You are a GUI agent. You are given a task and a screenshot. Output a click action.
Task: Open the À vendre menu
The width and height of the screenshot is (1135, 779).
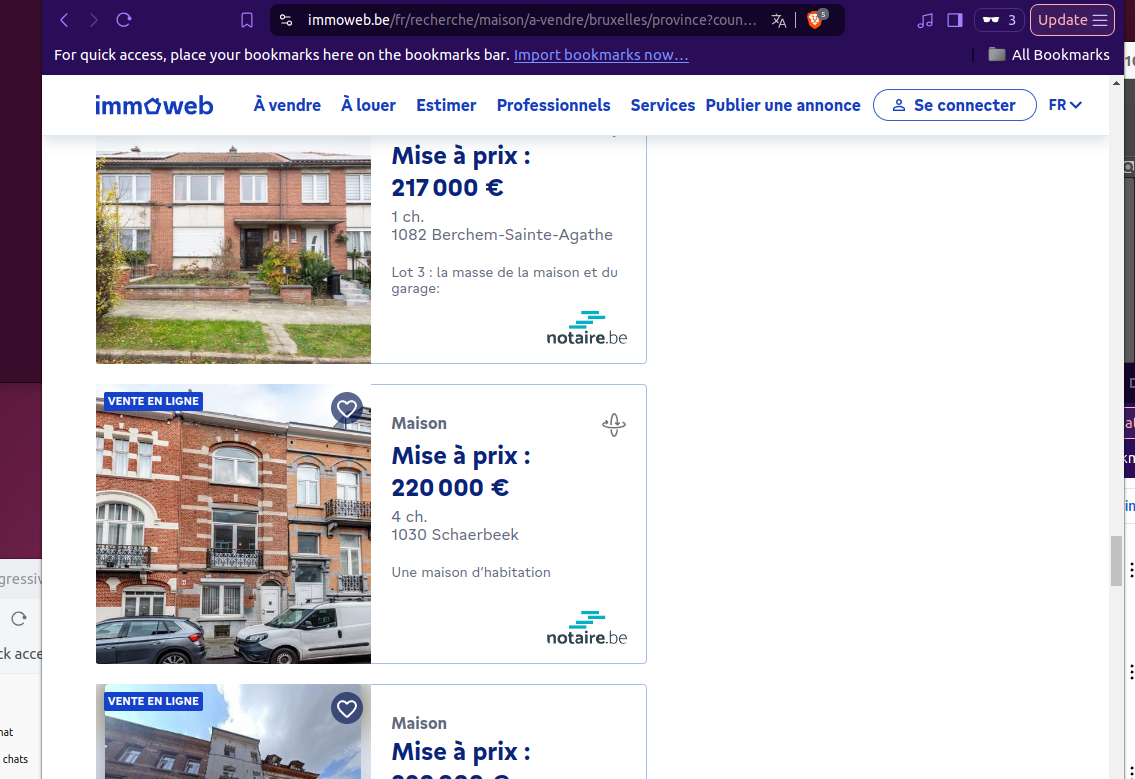(287, 105)
